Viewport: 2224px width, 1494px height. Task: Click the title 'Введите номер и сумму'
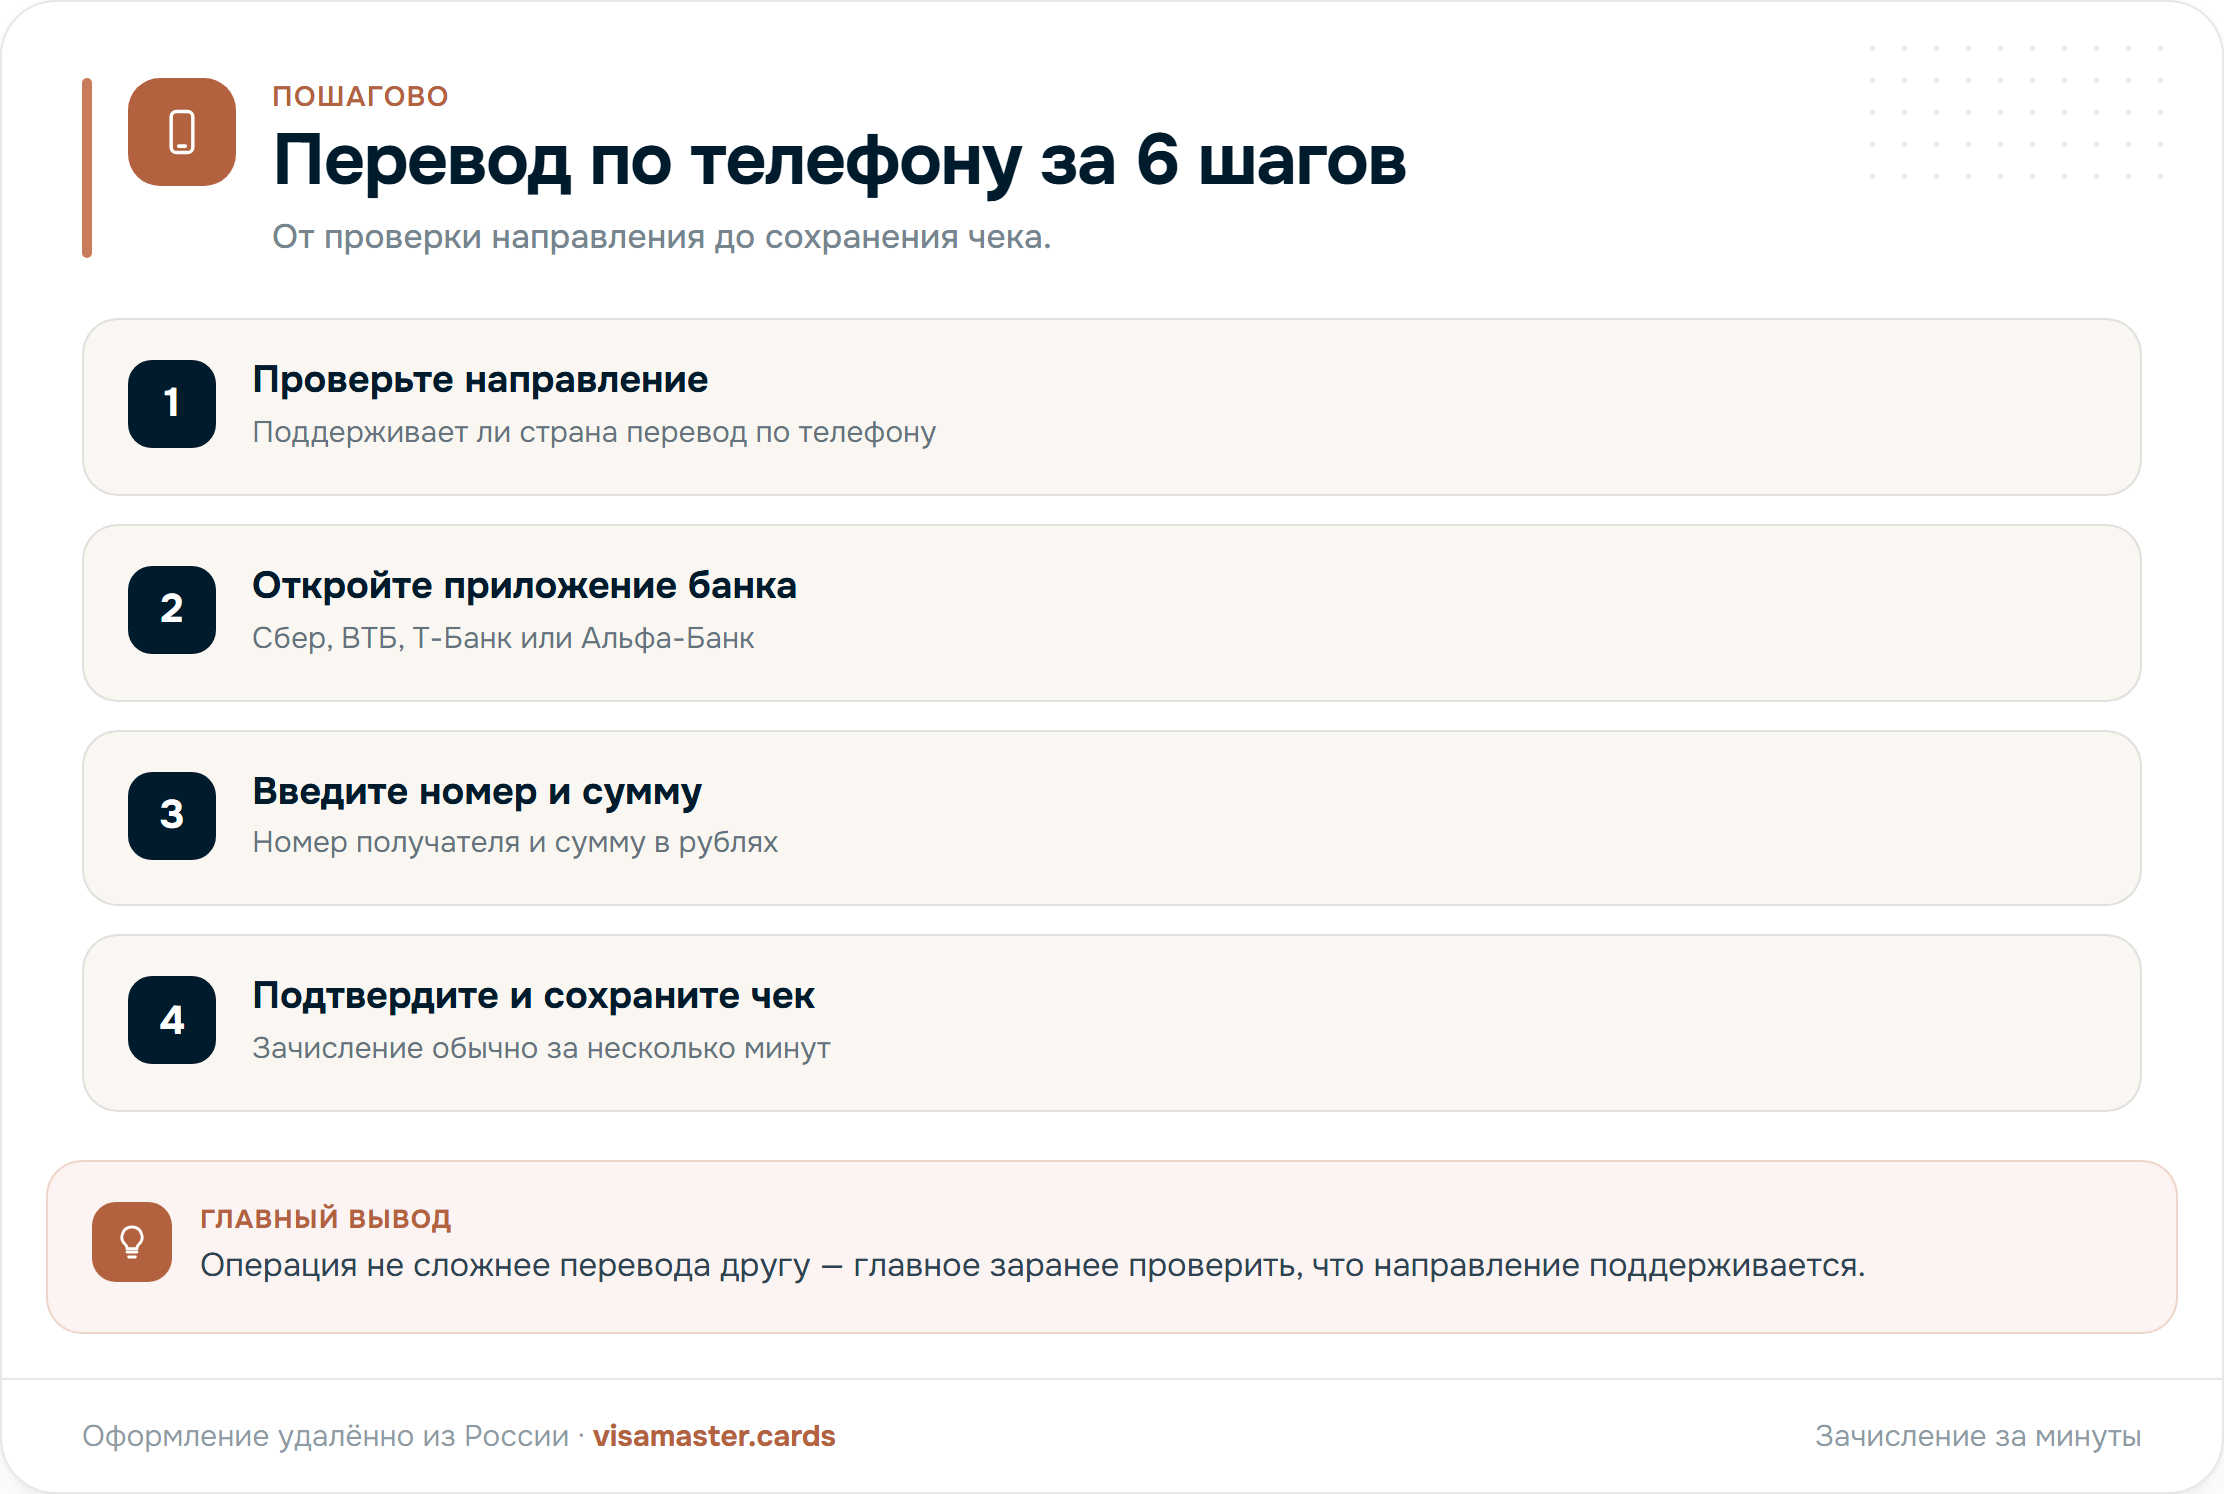[477, 792]
